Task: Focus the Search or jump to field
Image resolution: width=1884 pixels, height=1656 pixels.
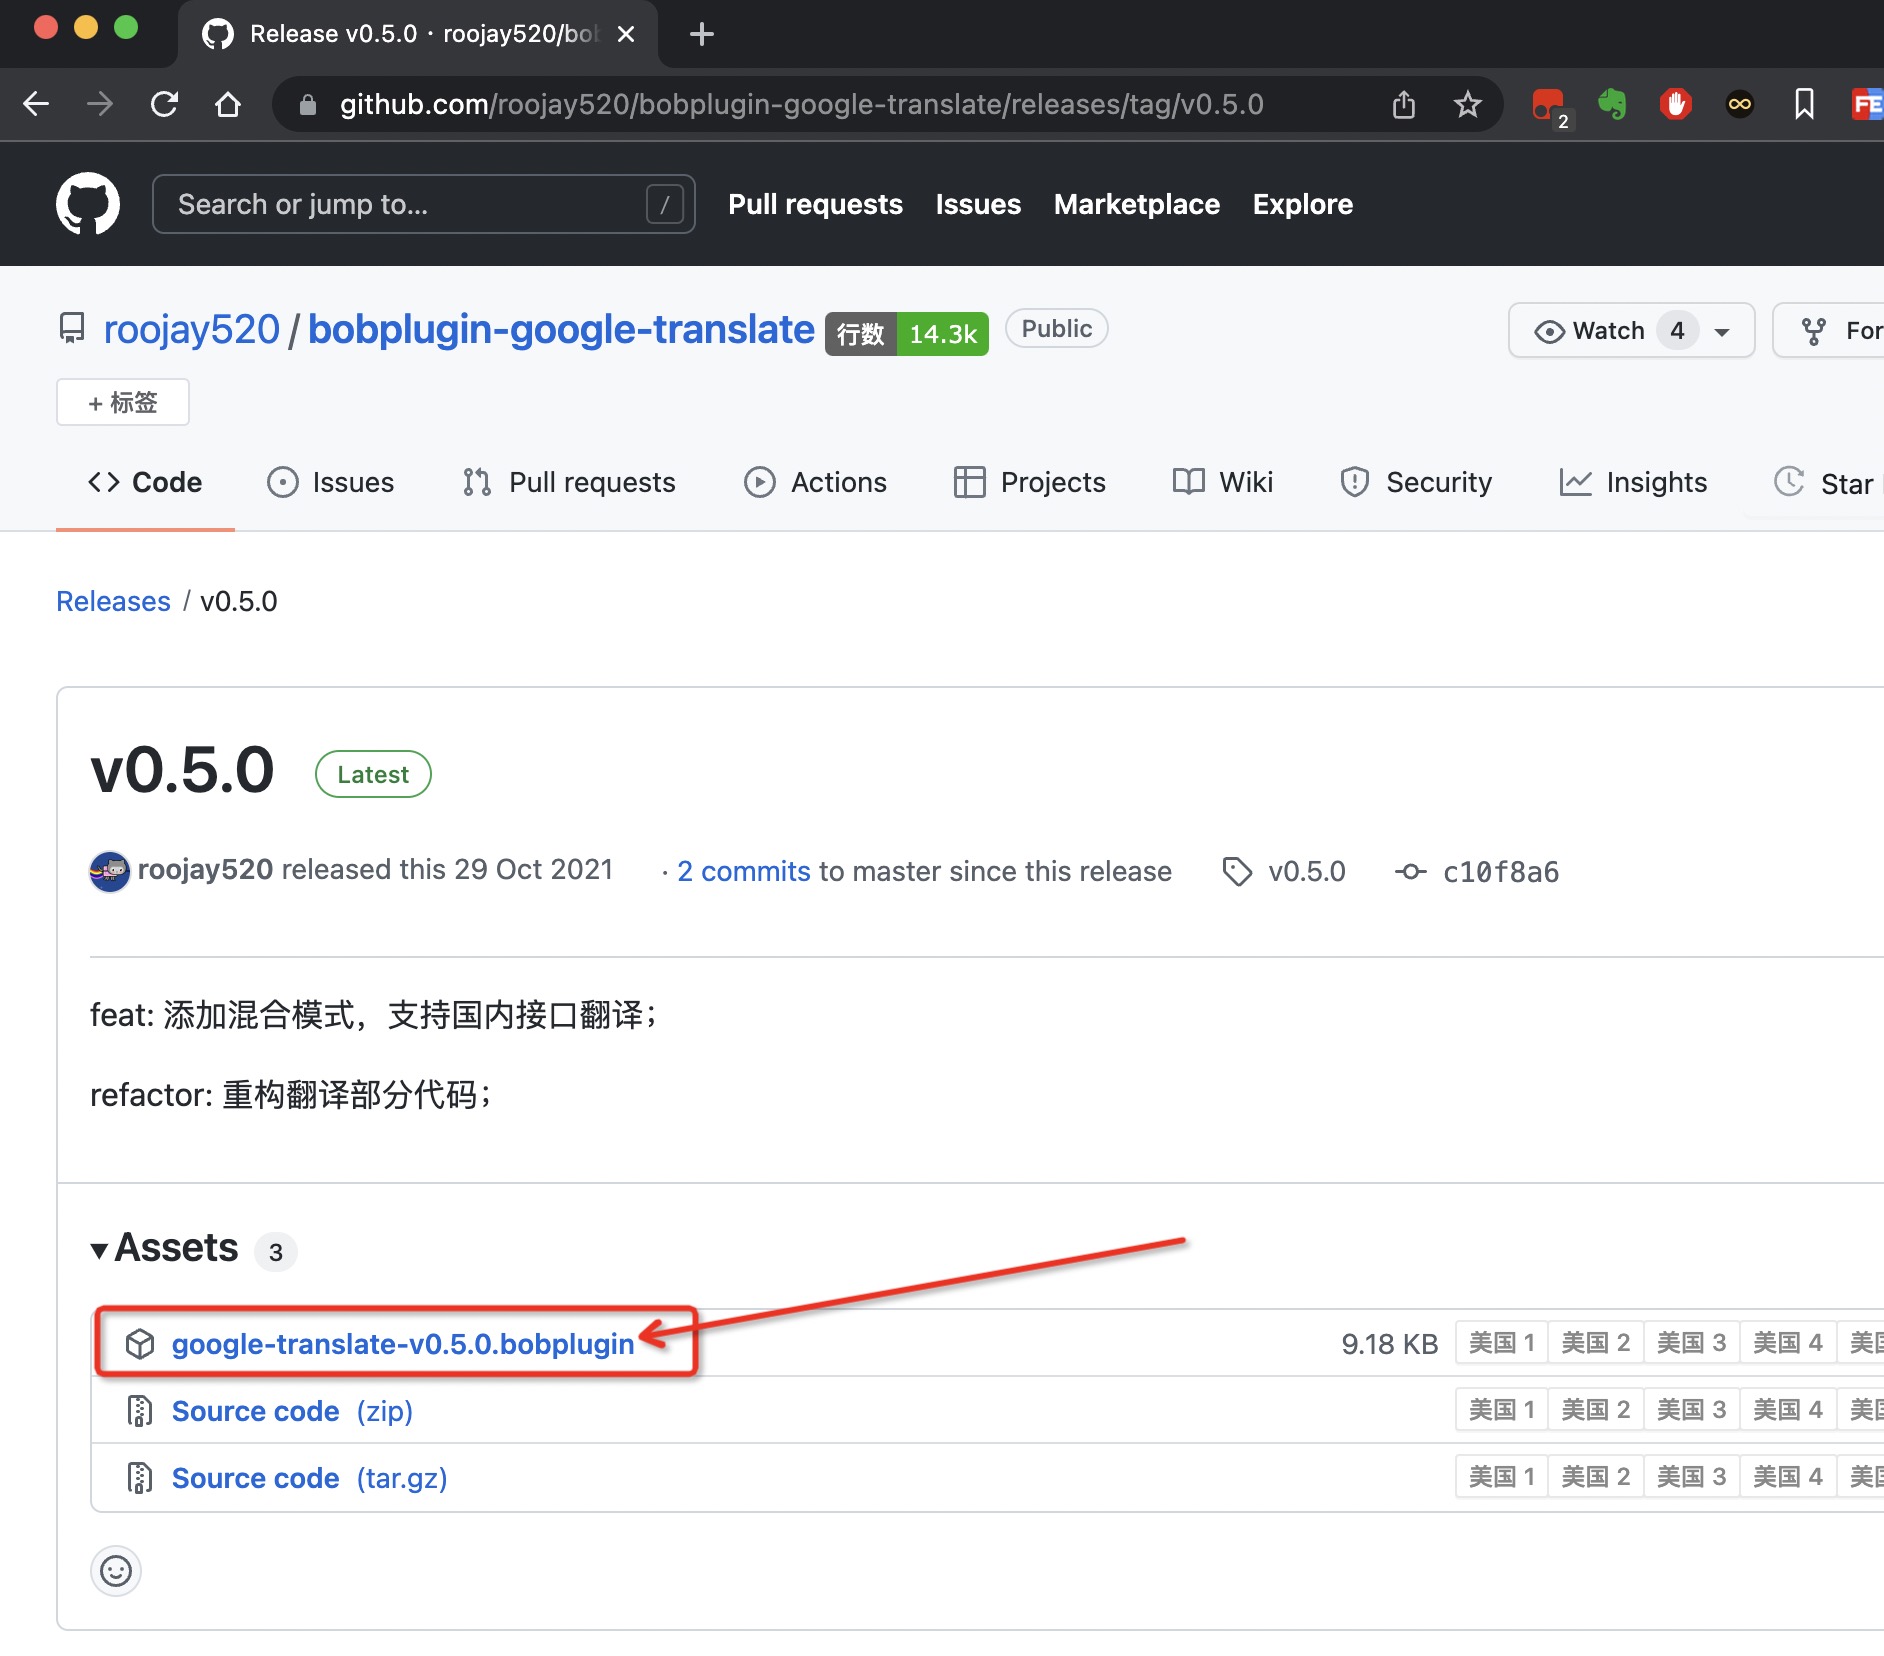Action: pos(423,204)
